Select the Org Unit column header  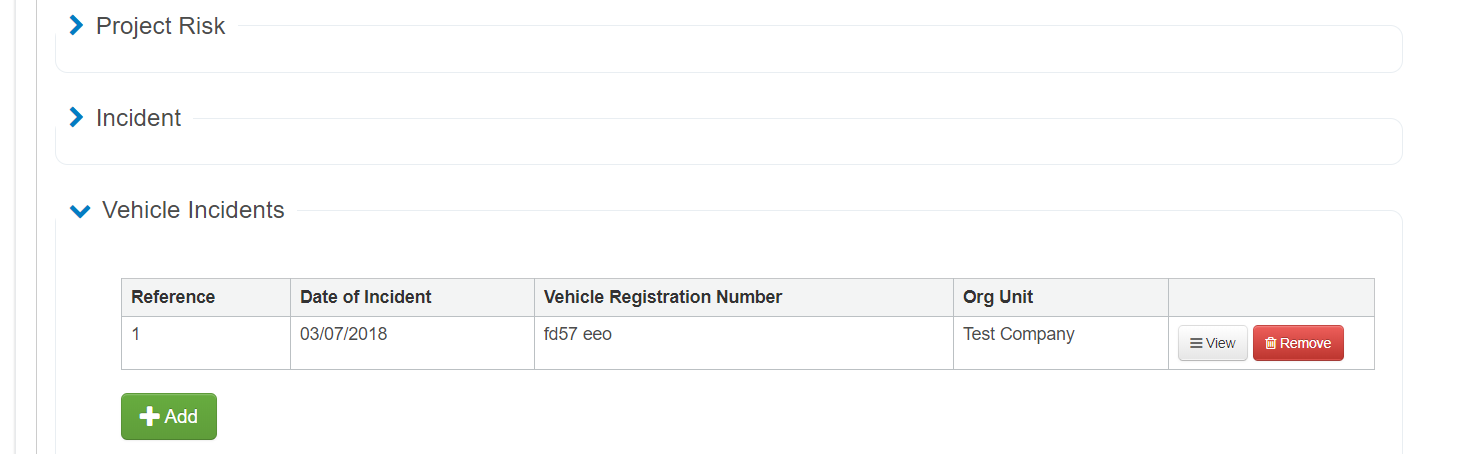coord(998,297)
